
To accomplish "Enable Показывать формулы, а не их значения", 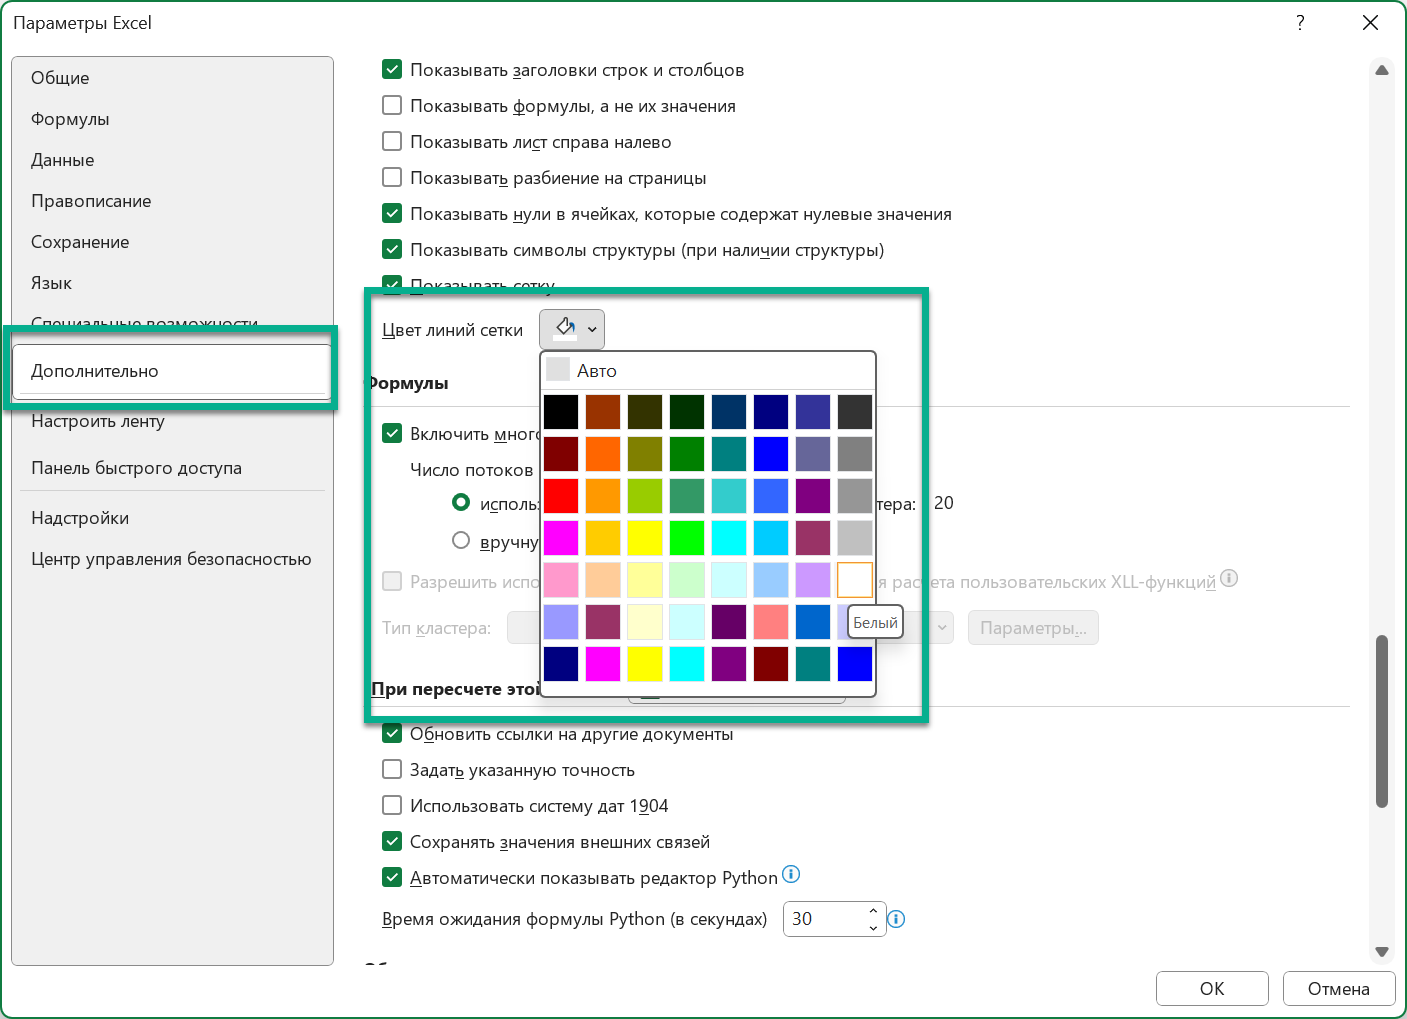I will 392,106.
